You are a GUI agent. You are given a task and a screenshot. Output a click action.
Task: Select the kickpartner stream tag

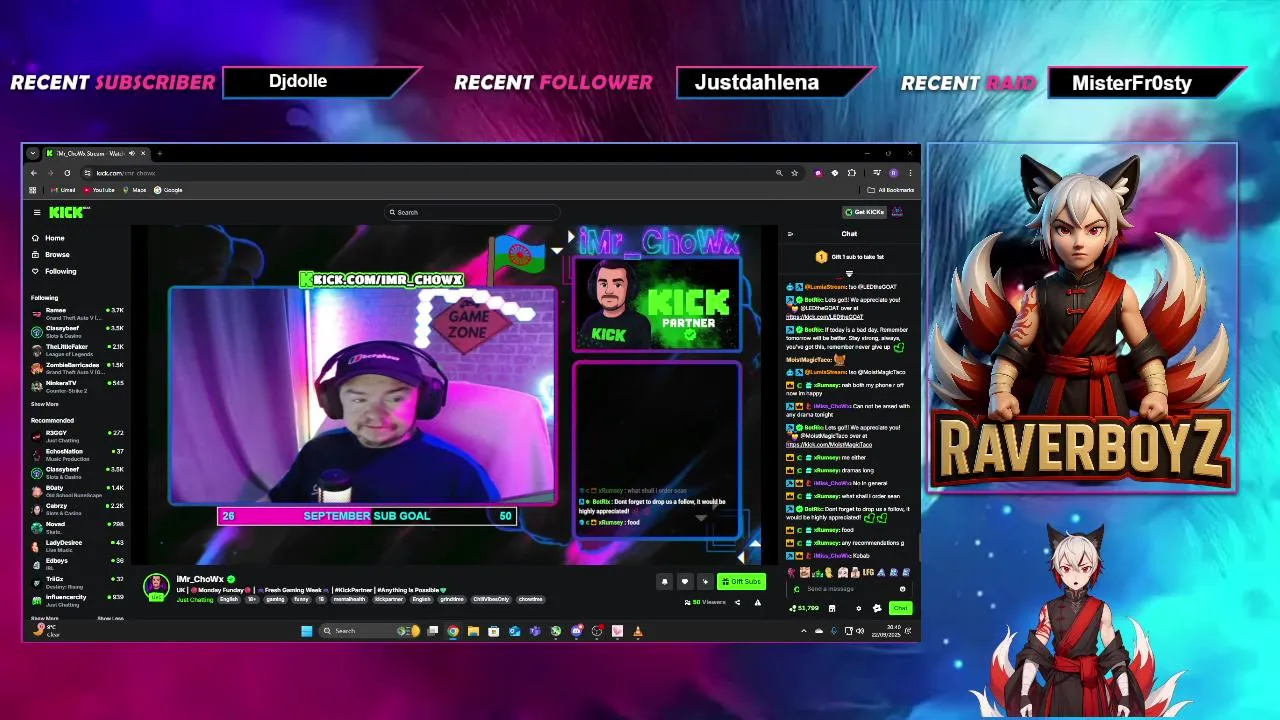389,599
